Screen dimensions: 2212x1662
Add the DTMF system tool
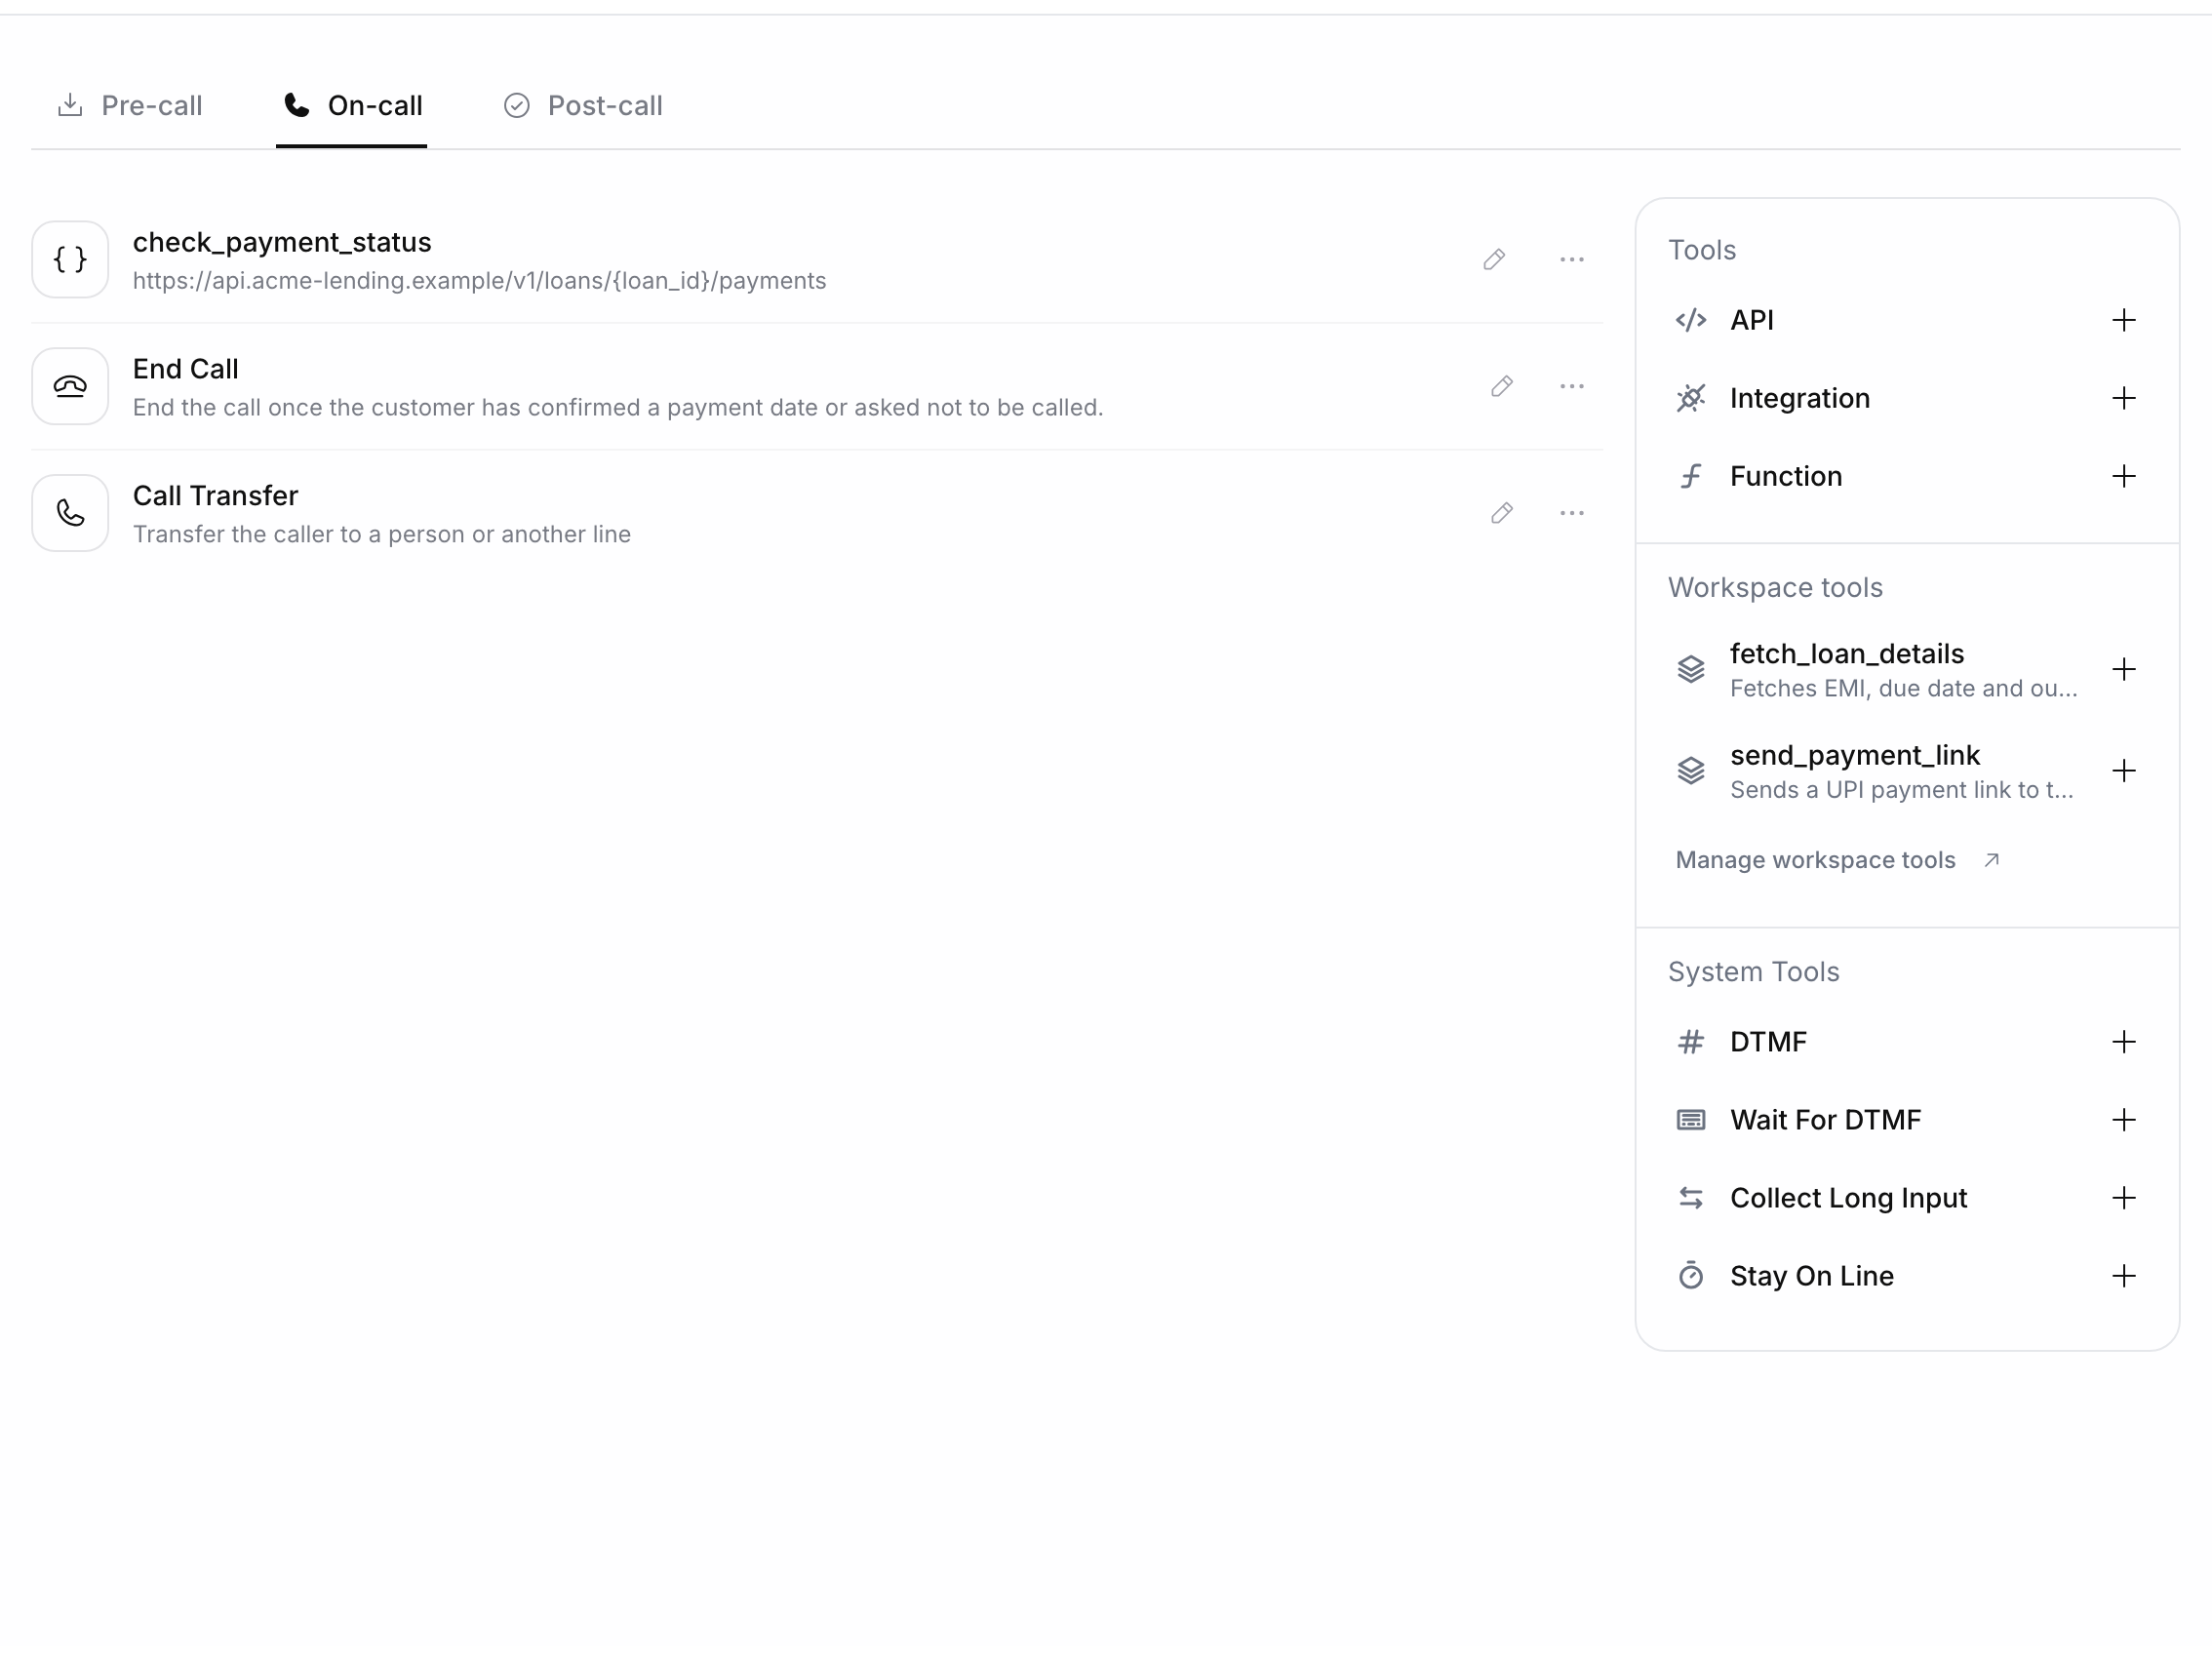[x=2124, y=1043]
